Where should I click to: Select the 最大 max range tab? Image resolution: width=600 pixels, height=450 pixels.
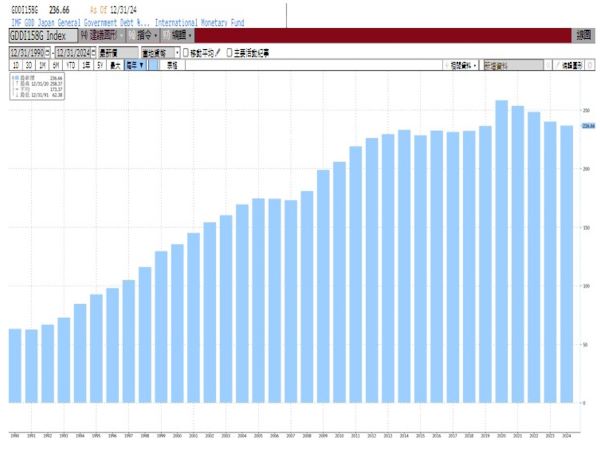pyautogui.click(x=115, y=65)
